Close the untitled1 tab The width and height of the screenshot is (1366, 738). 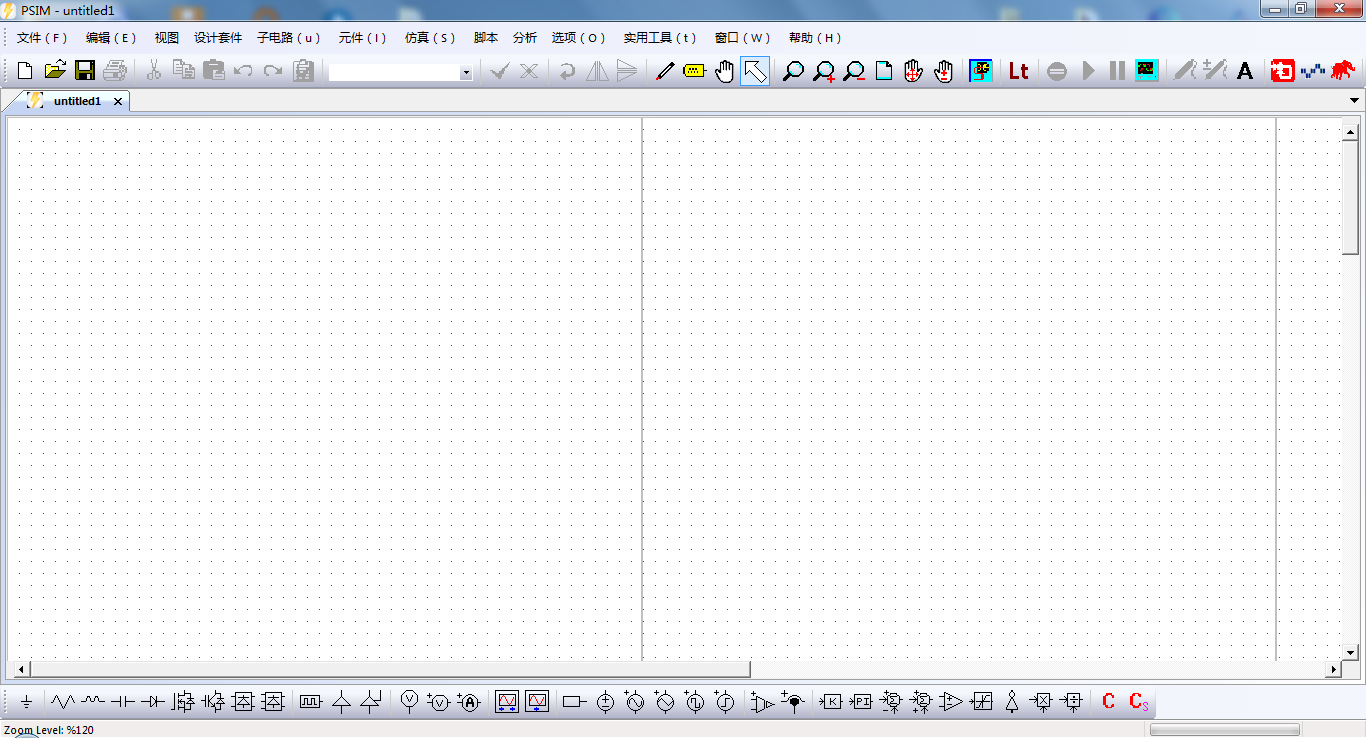tap(118, 101)
